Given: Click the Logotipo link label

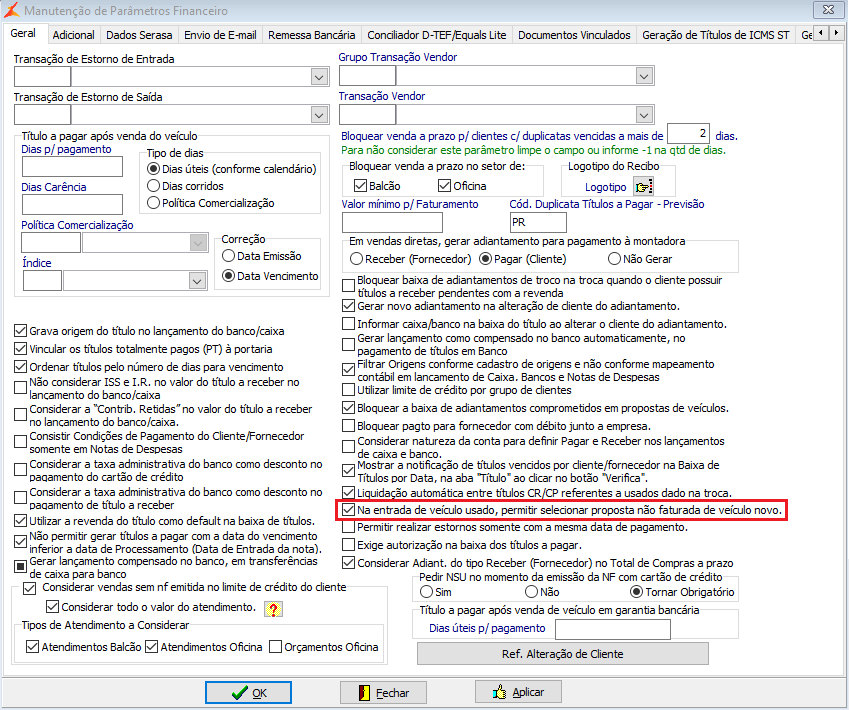Looking at the screenshot, I should click(x=605, y=187).
